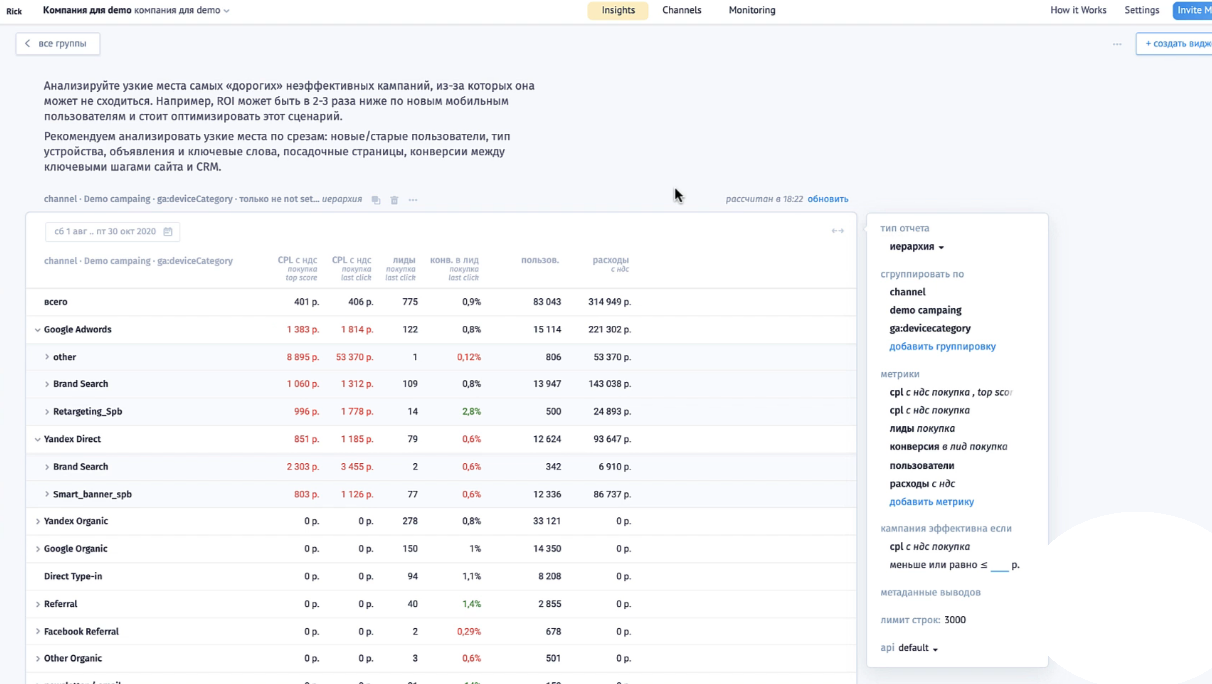Click всего row label

(x=56, y=302)
